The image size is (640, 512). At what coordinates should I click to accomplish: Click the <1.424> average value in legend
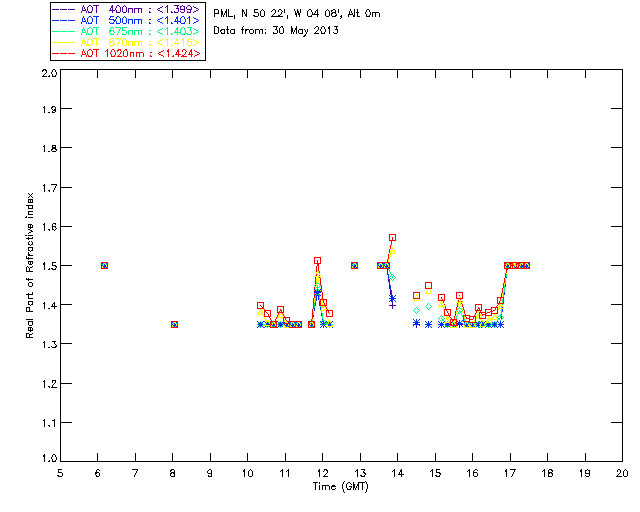(179, 53)
